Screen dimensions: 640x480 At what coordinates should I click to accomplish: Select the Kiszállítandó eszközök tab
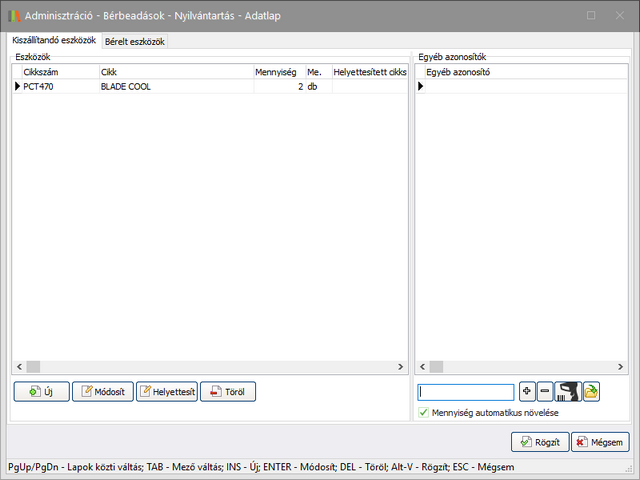coord(53,40)
